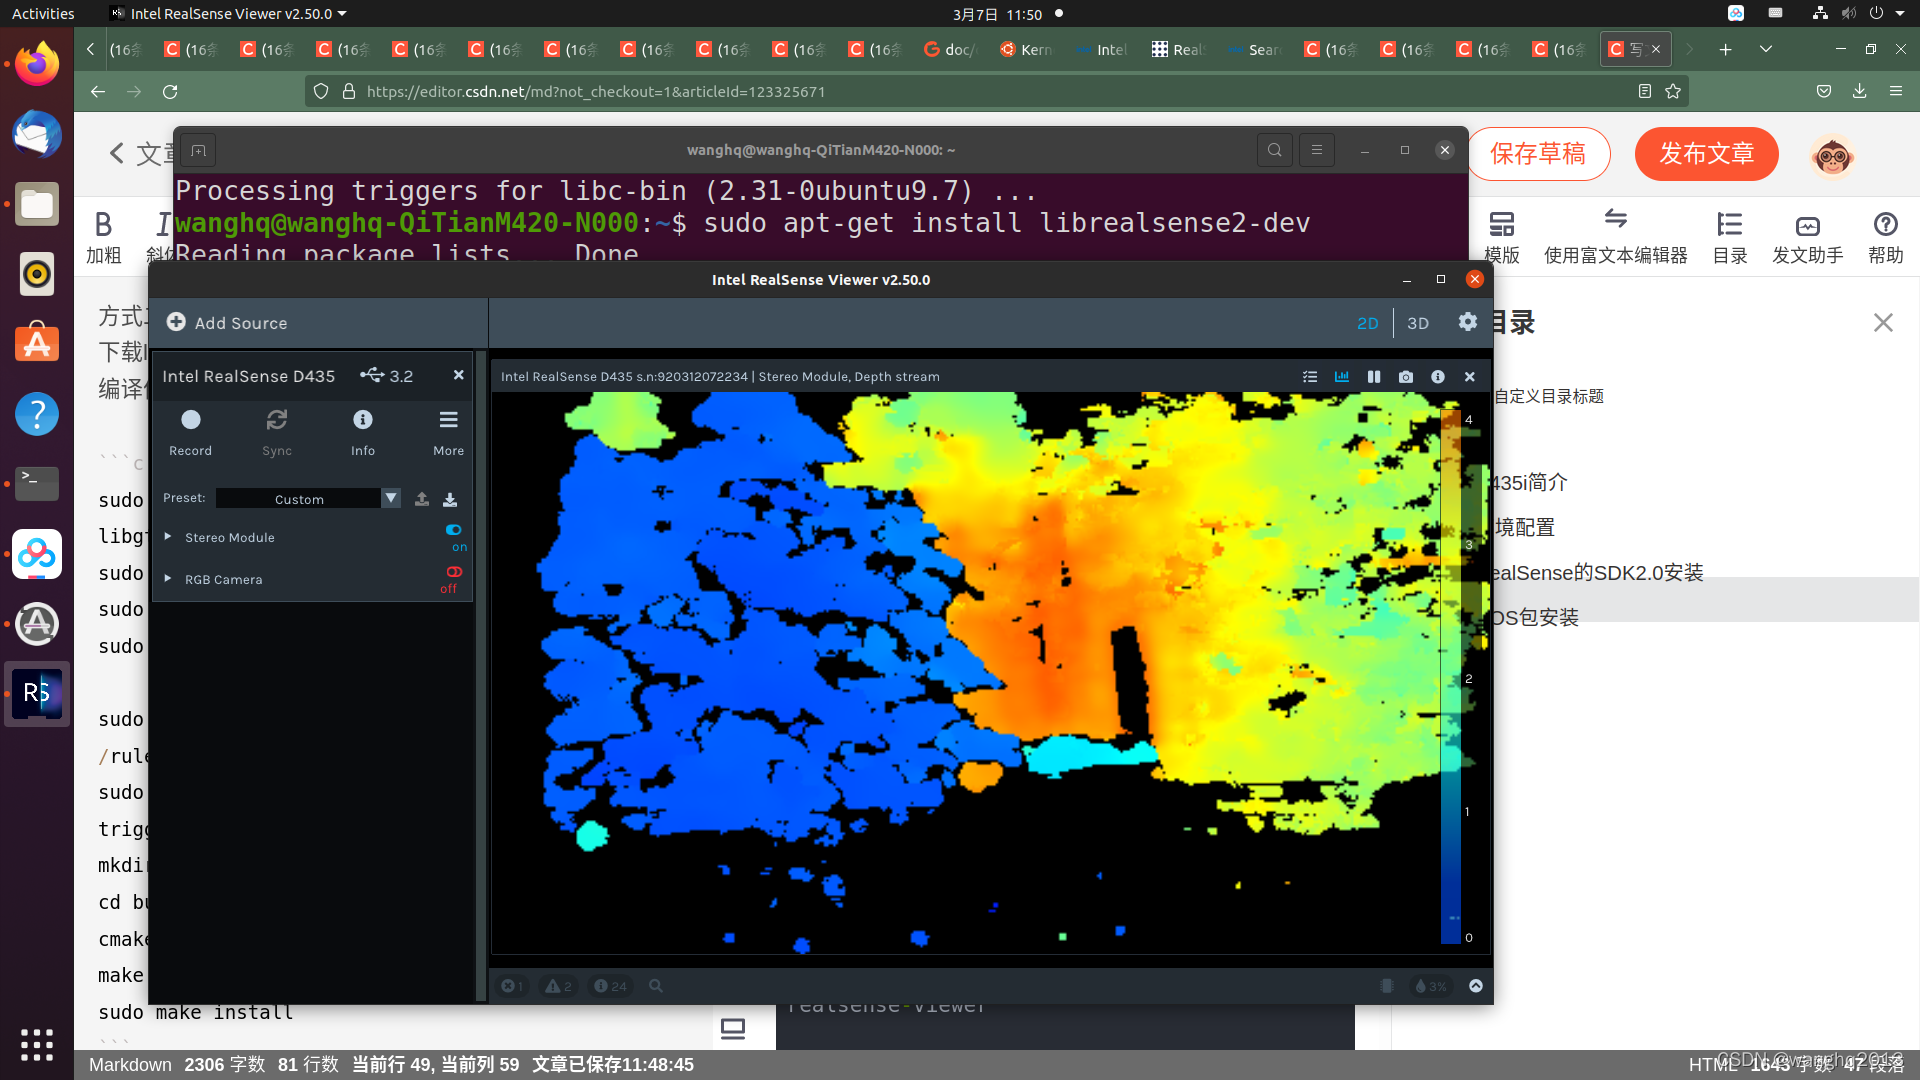Screen dimensions: 1920x1080
Task: Go back to article list arrow
Action: coord(117,153)
